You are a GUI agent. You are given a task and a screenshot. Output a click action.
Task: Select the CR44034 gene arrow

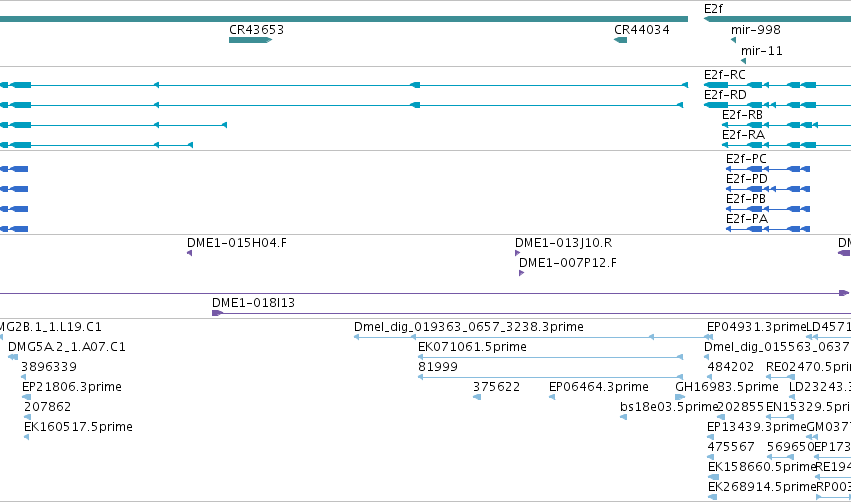coord(620,40)
